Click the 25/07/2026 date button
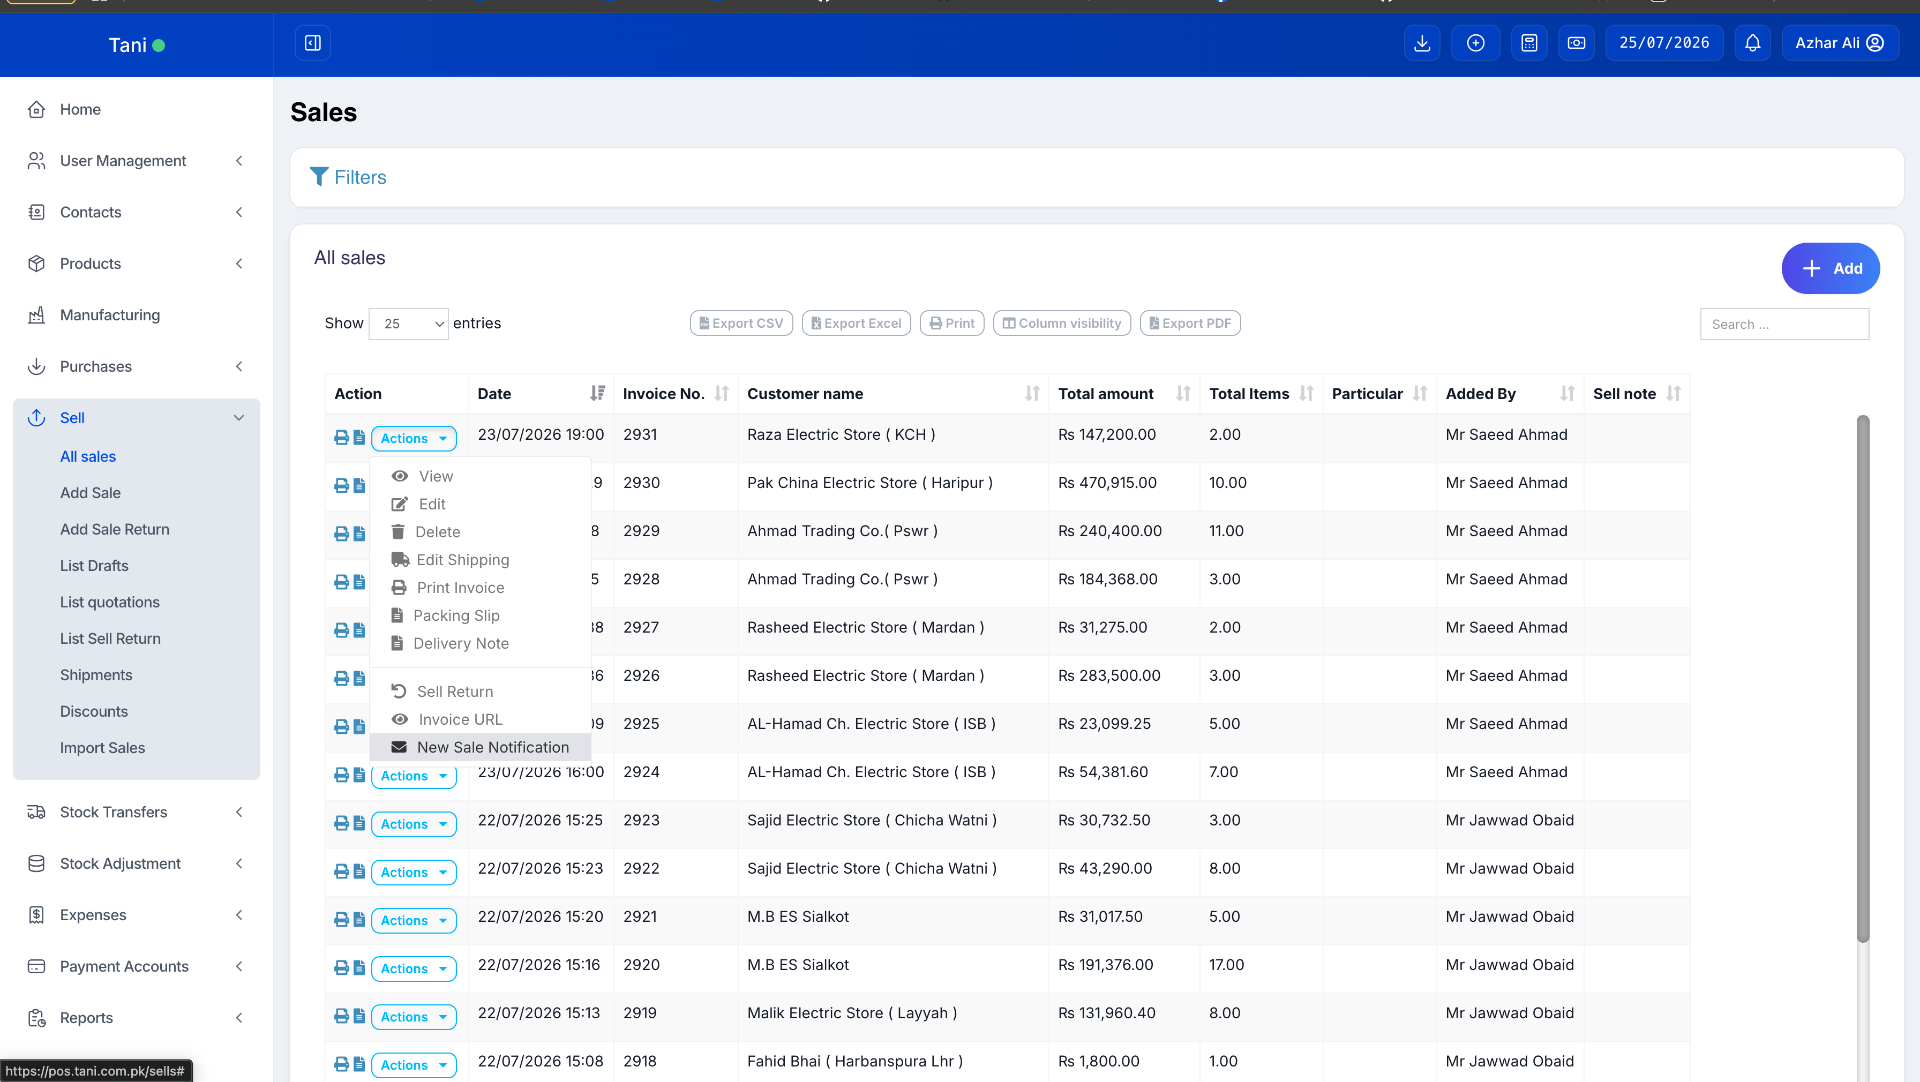The width and height of the screenshot is (1920, 1082). (1664, 43)
